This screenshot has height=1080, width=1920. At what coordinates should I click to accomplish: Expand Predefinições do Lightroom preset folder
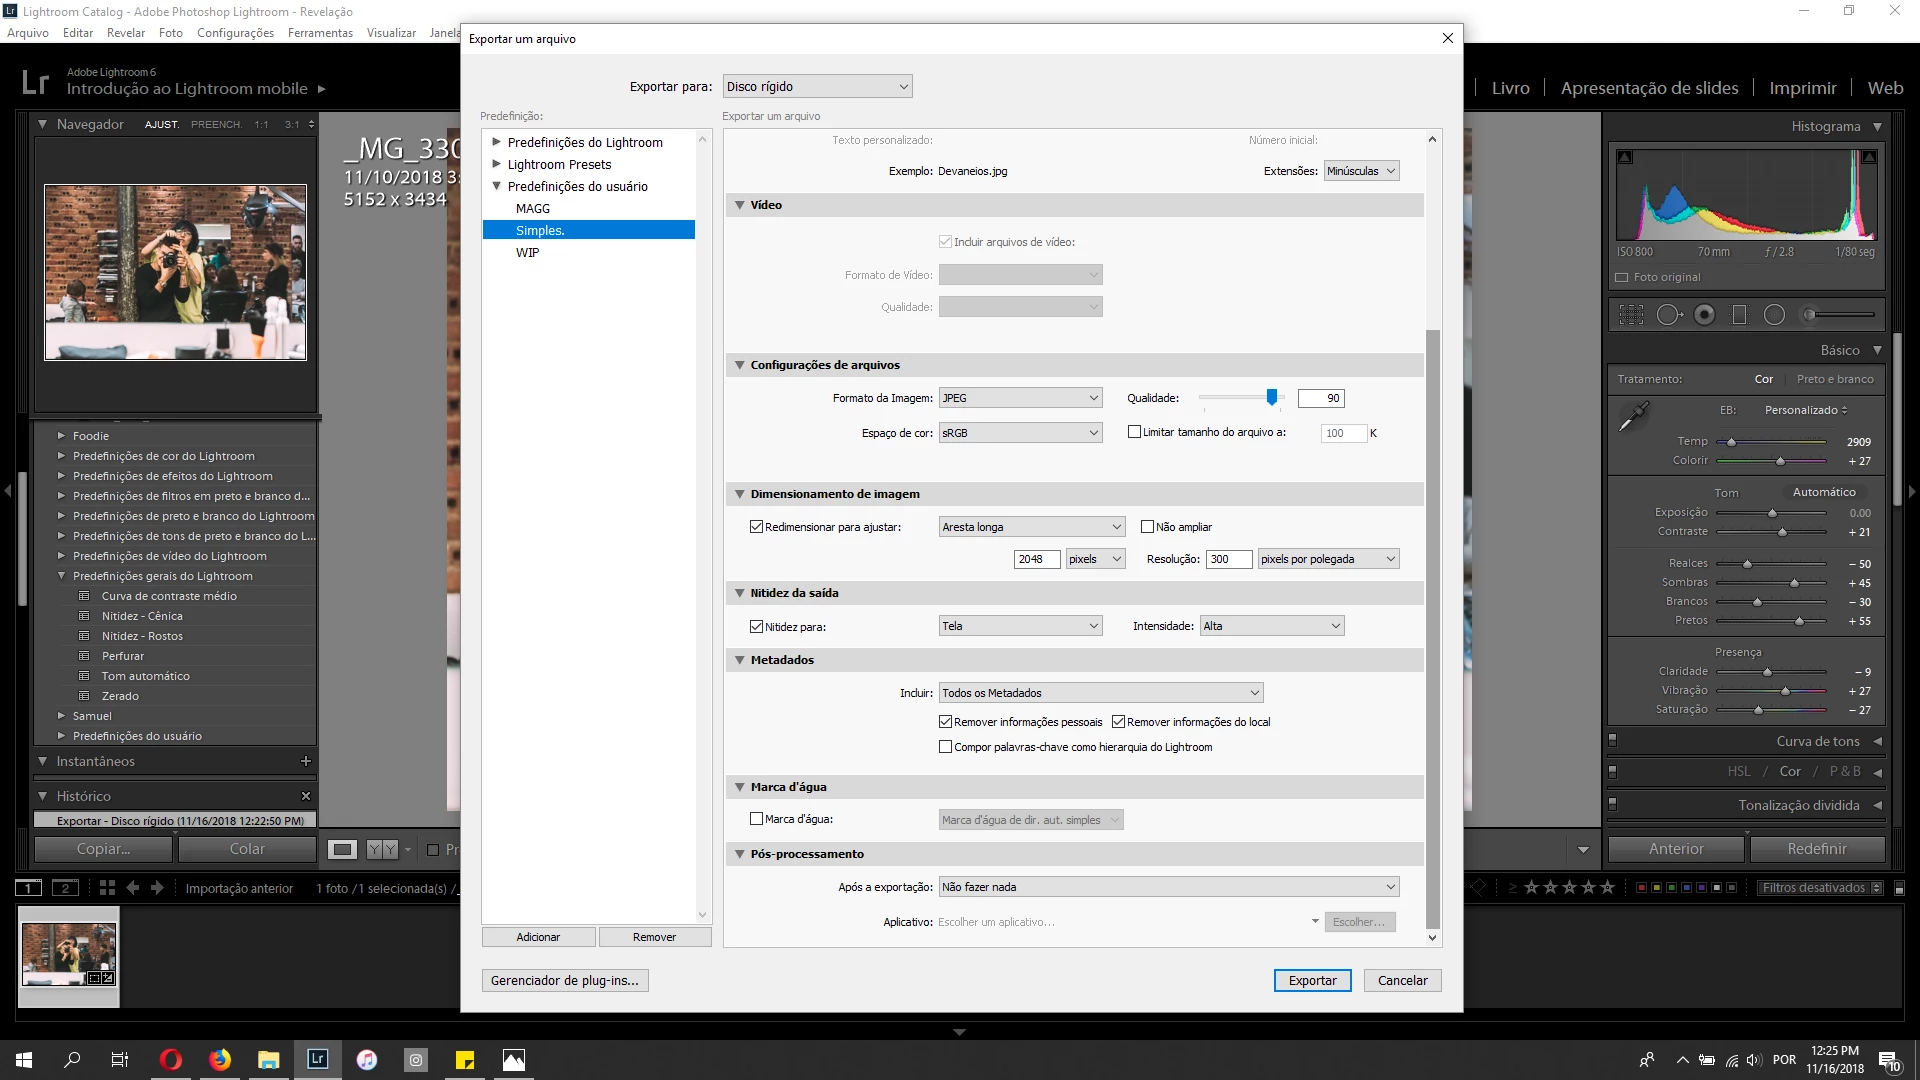click(496, 142)
